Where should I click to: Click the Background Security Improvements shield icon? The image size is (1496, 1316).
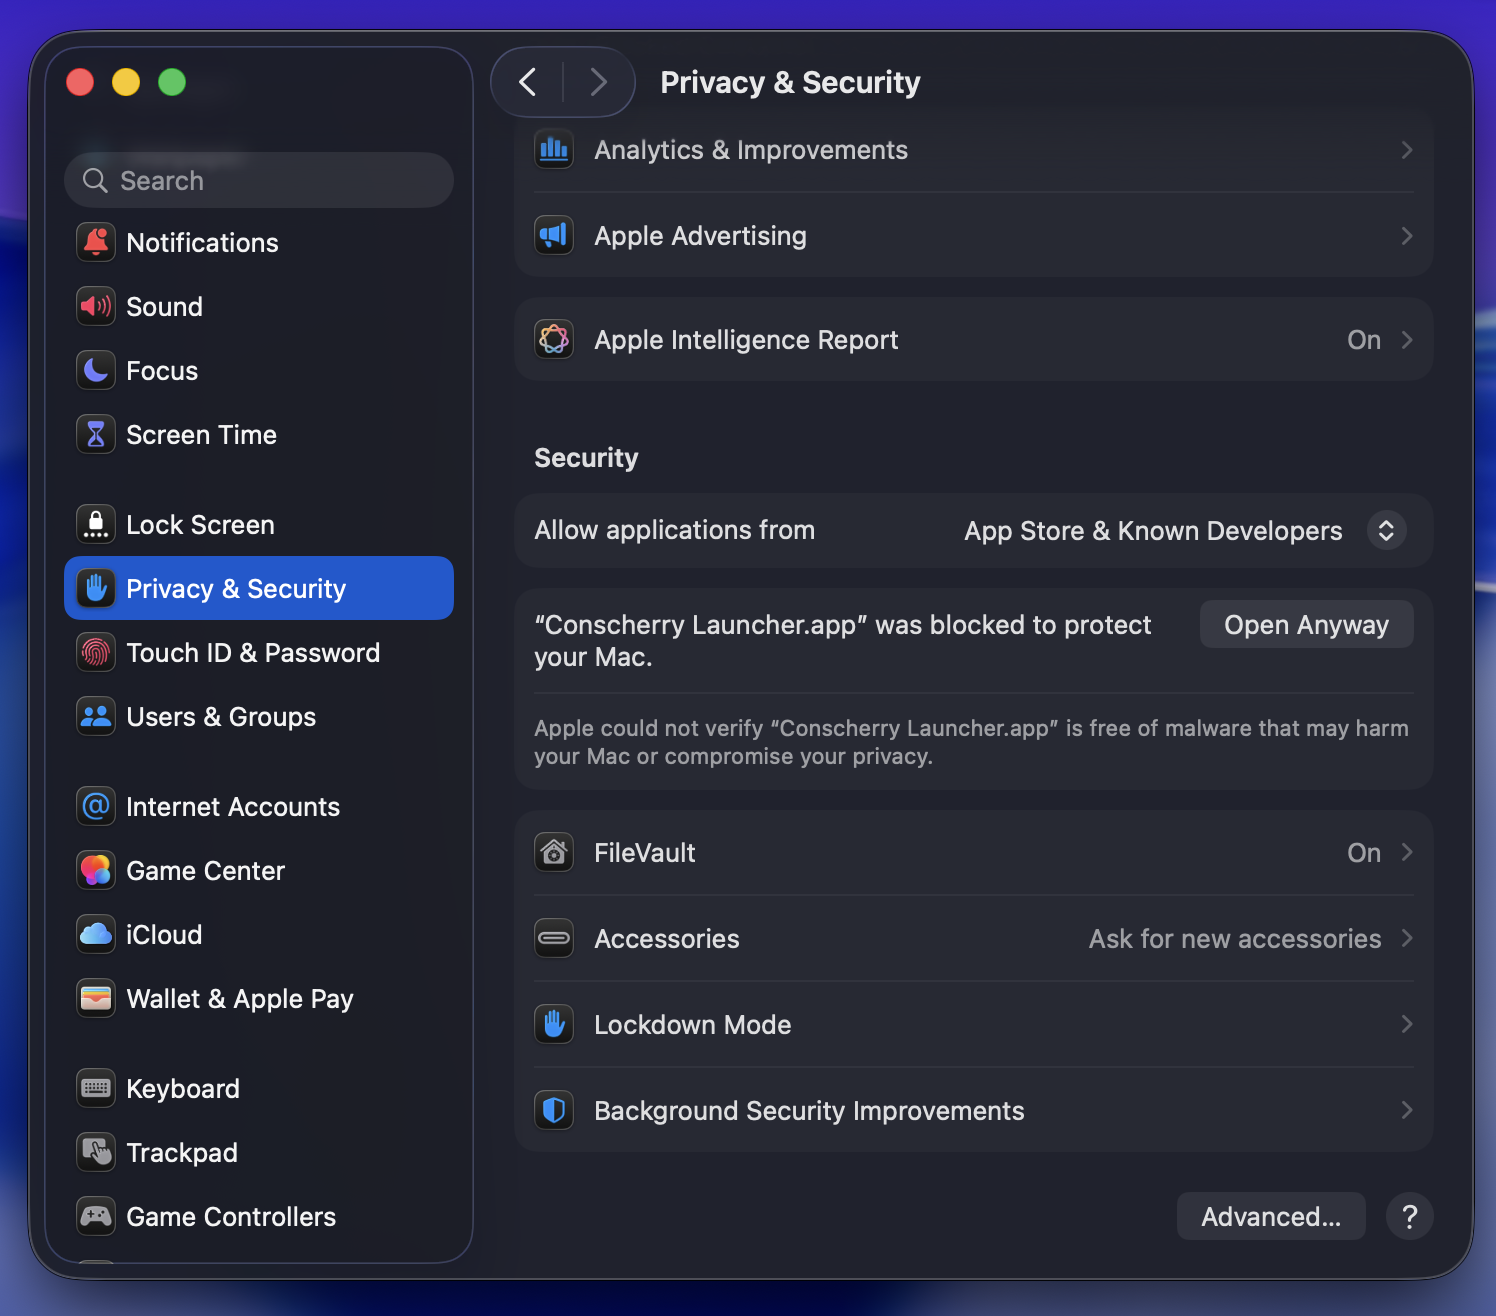(554, 1111)
